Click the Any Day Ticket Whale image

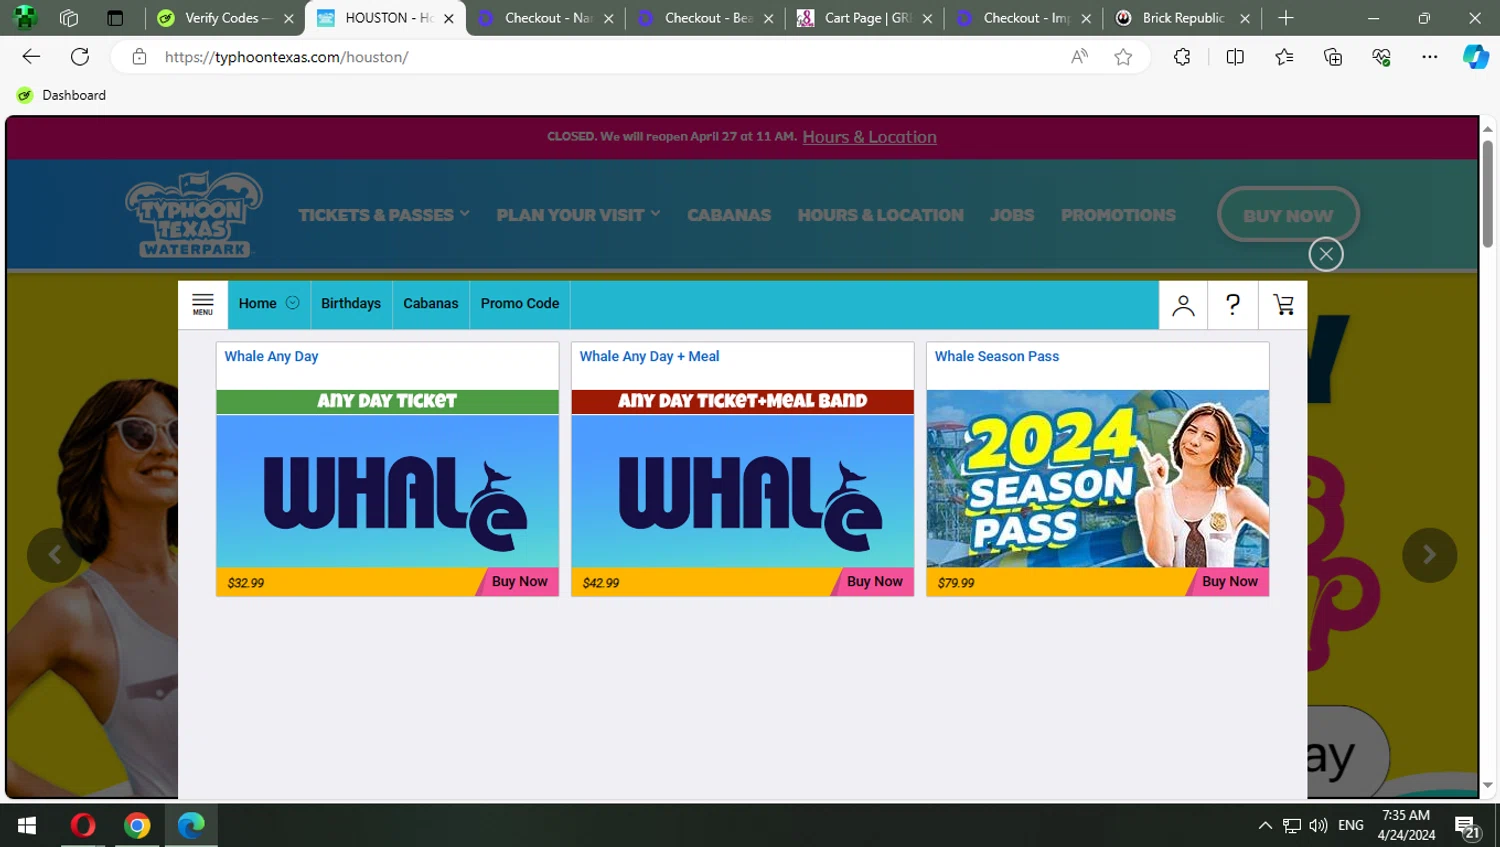click(387, 478)
